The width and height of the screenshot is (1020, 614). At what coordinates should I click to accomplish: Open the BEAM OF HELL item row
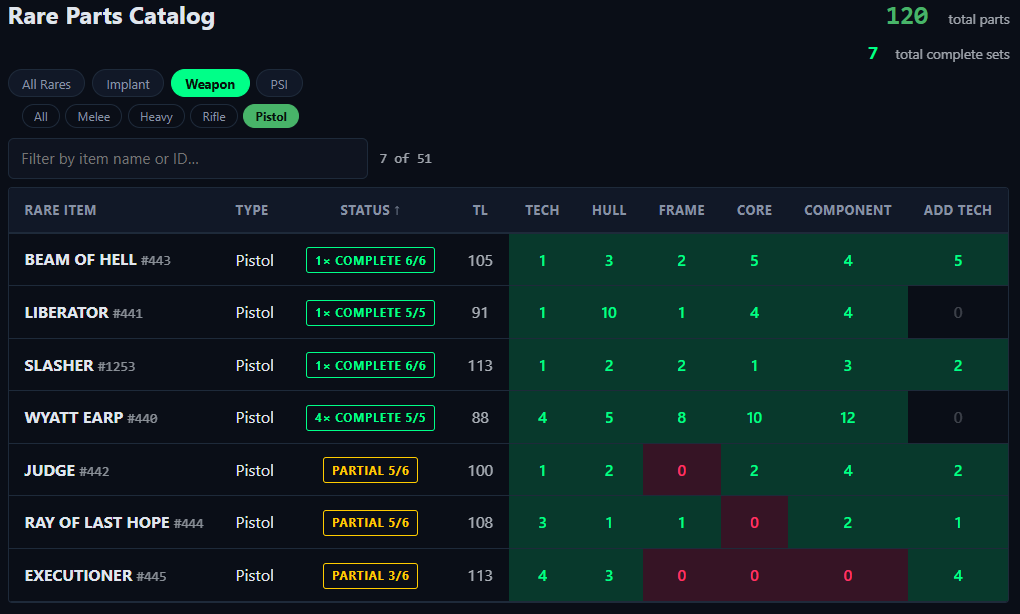[x=509, y=260]
